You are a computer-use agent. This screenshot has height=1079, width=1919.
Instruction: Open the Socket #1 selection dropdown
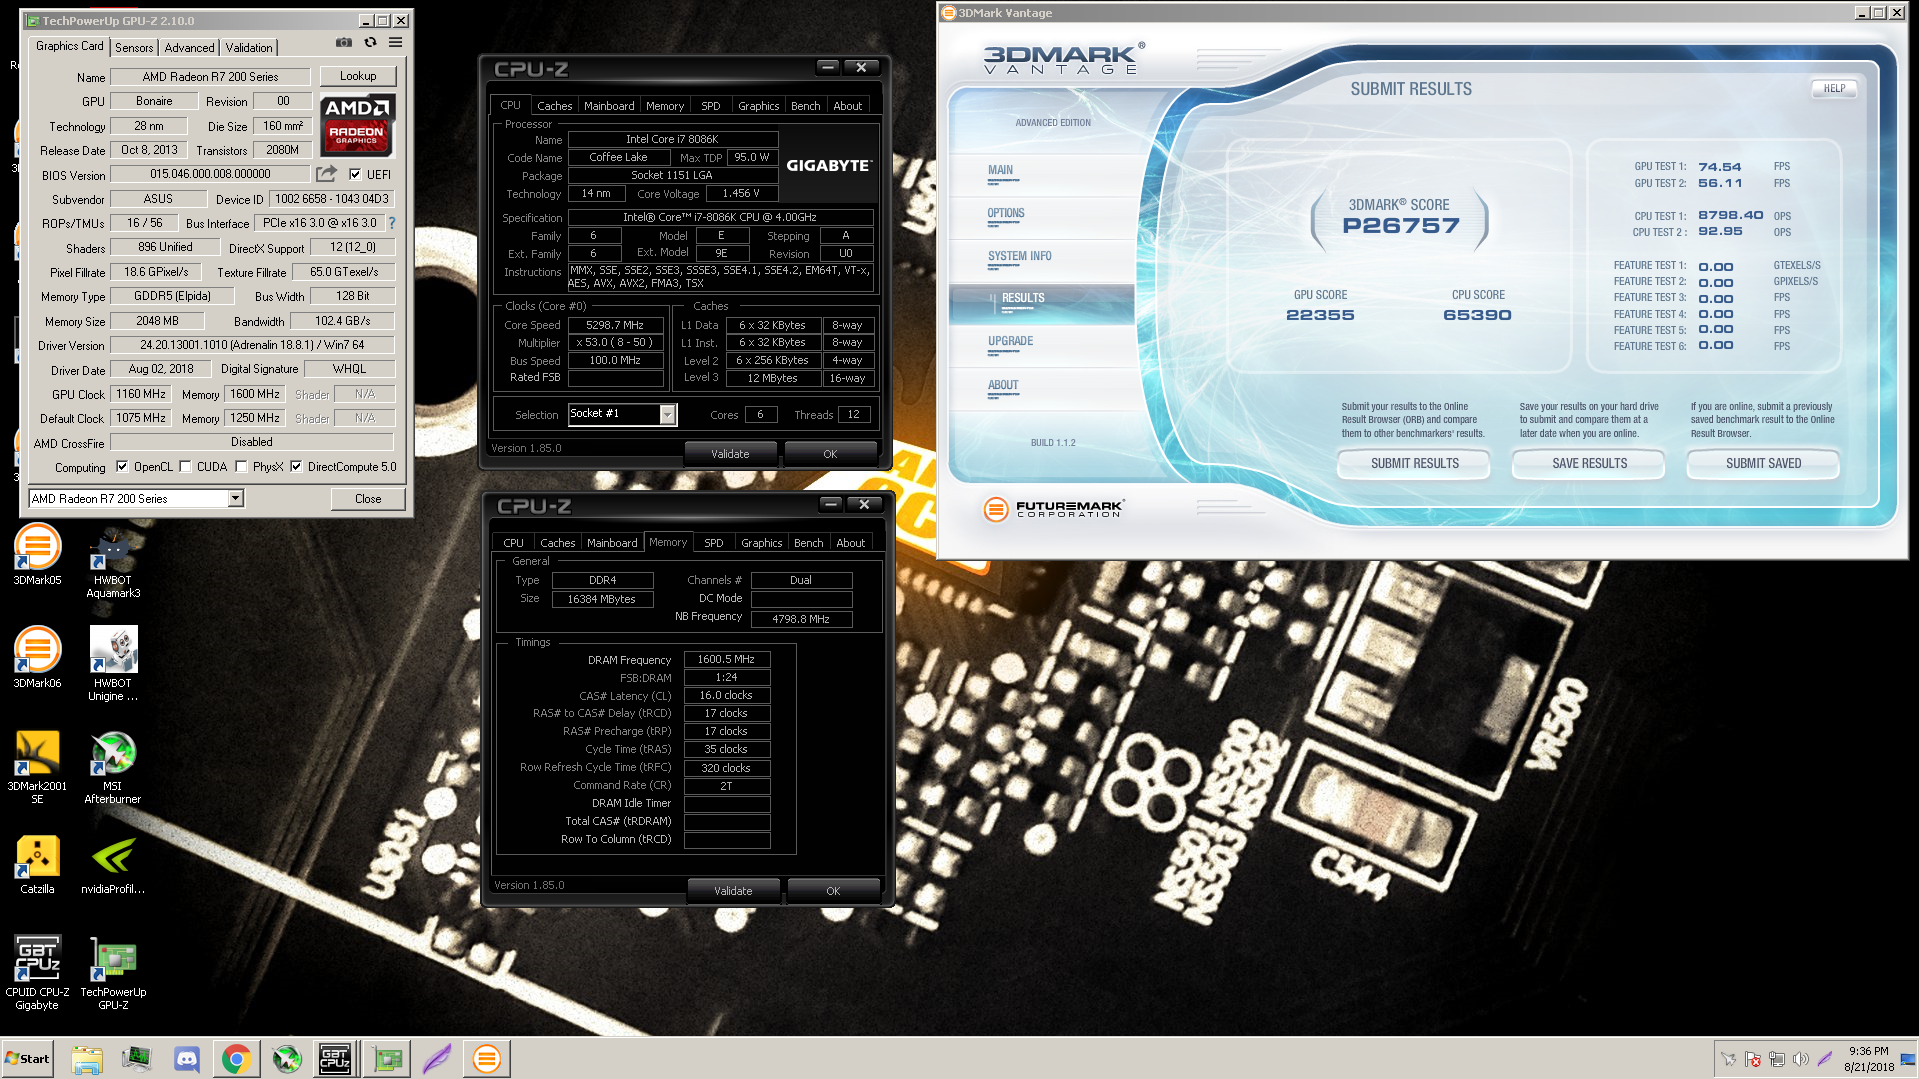click(x=667, y=414)
